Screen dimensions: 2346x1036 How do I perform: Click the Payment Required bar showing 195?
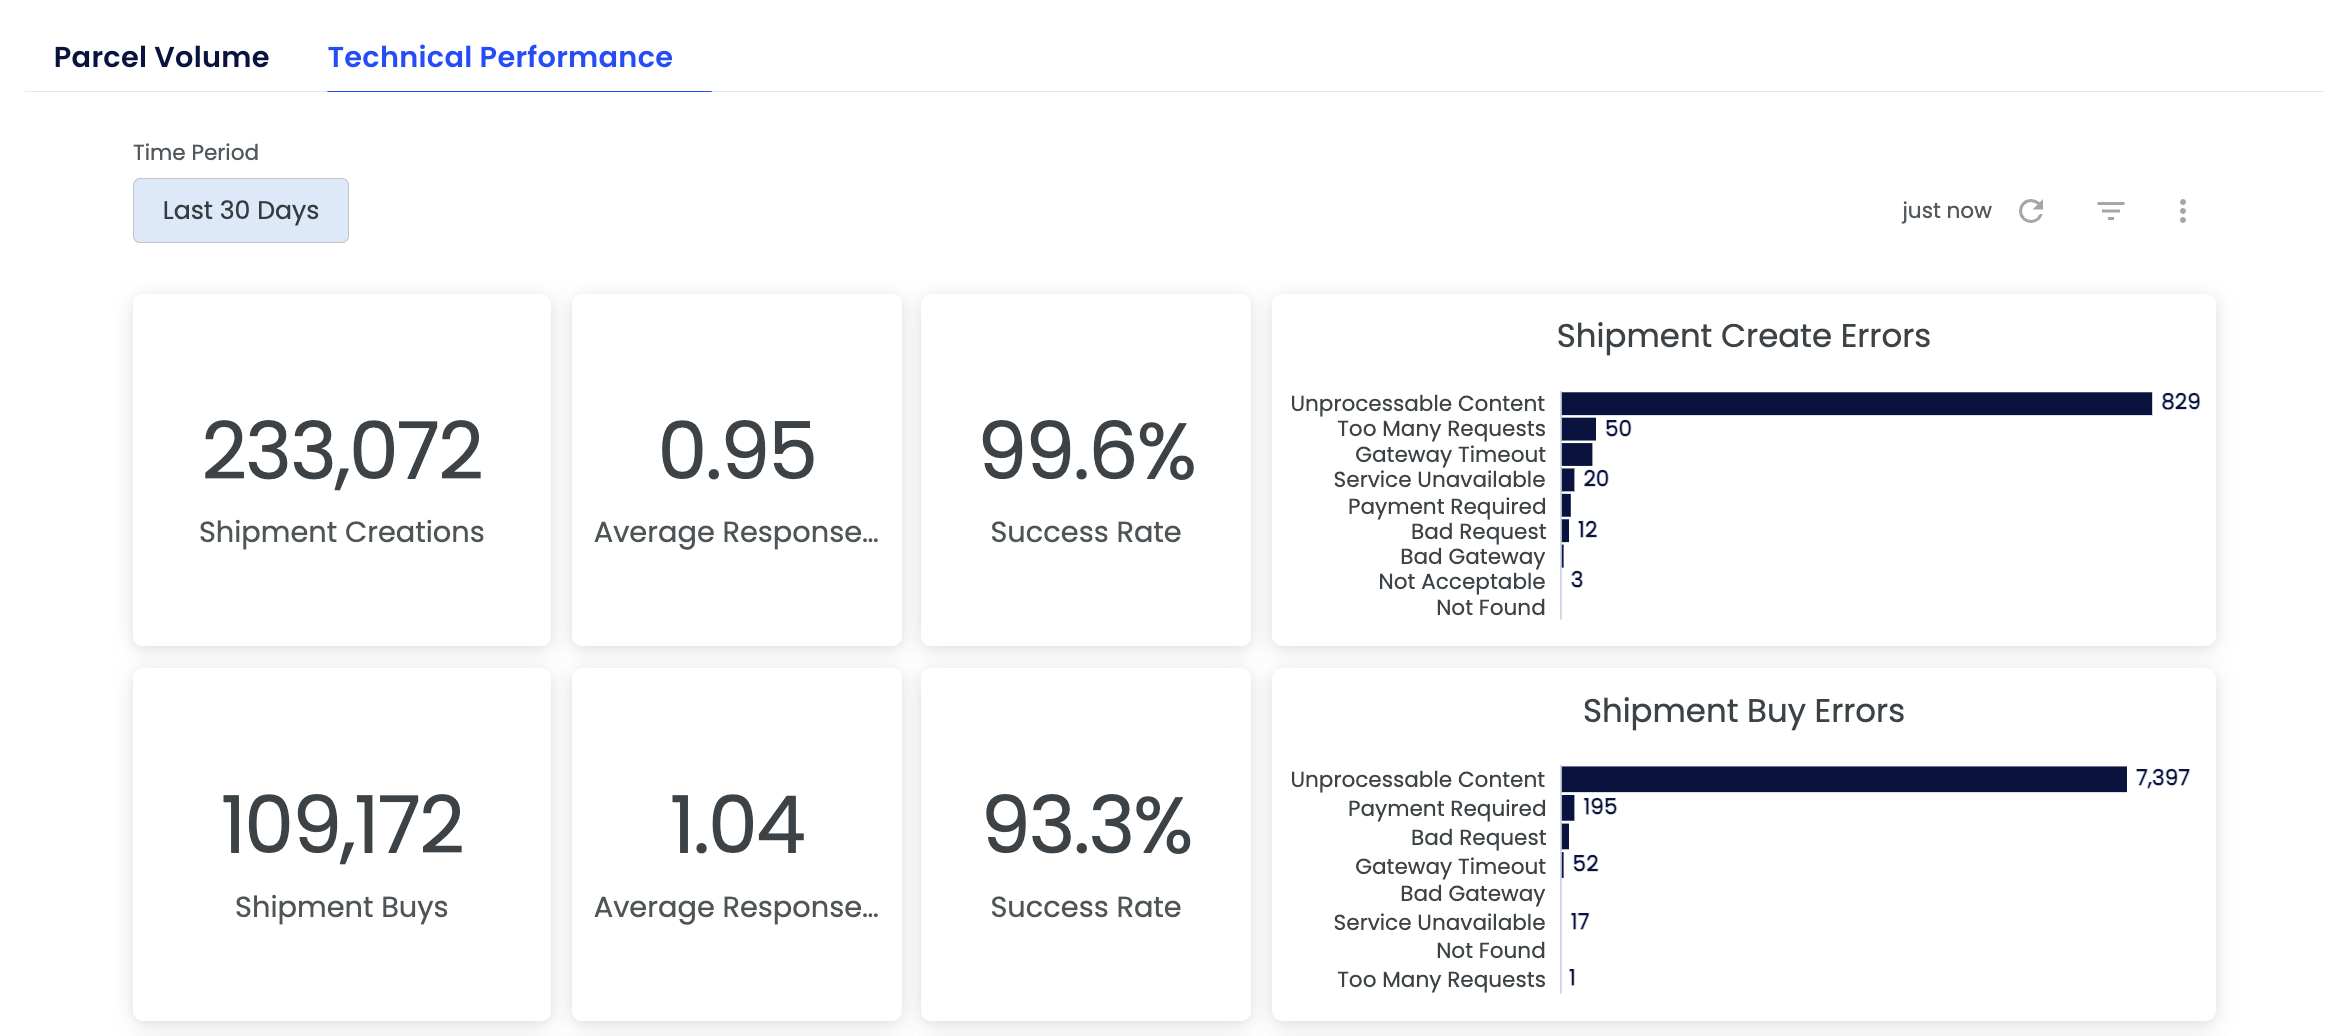click(1568, 808)
